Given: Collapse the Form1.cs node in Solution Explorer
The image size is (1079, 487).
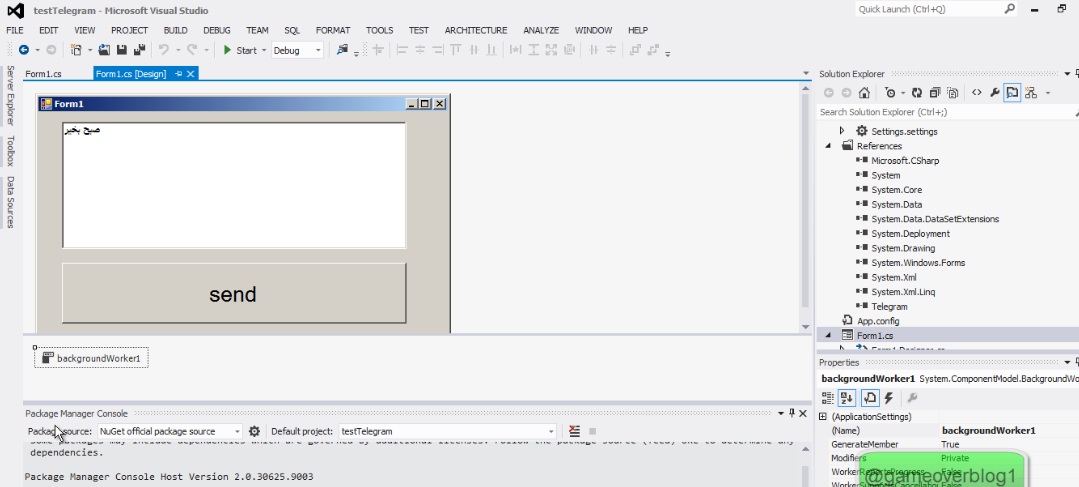Looking at the screenshot, I should (828, 336).
